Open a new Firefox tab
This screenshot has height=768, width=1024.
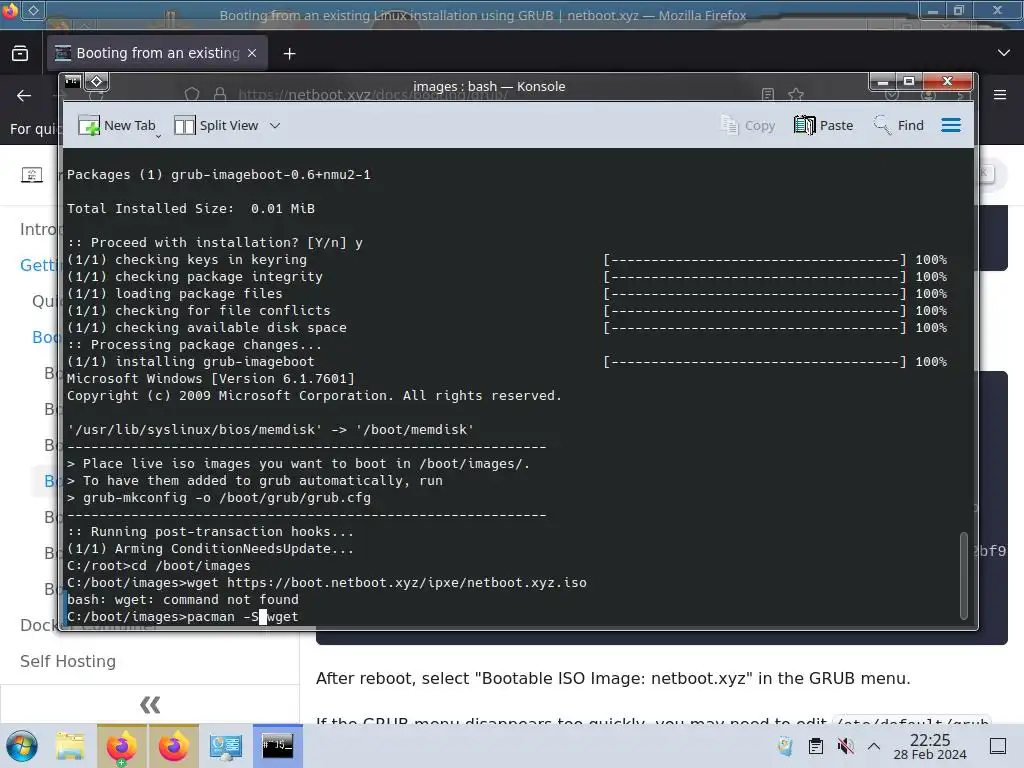[289, 54]
